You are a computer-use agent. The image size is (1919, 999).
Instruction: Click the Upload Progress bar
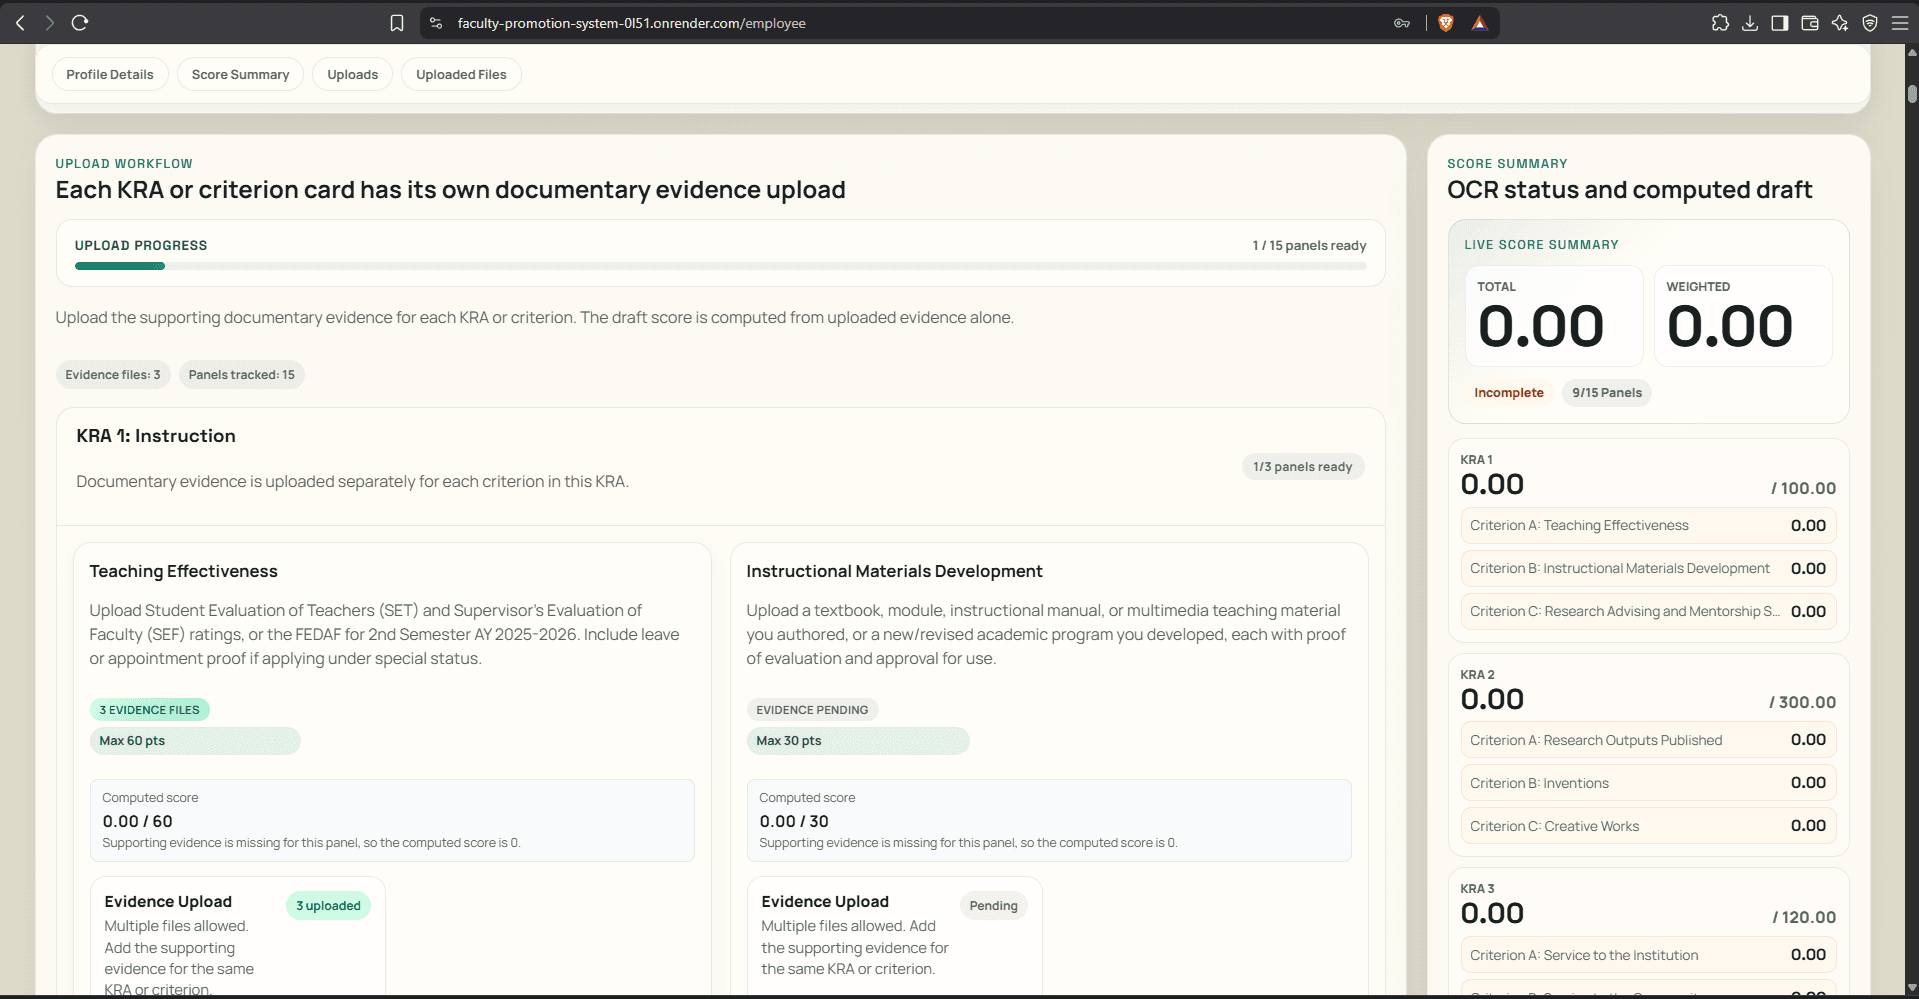[720, 266]
